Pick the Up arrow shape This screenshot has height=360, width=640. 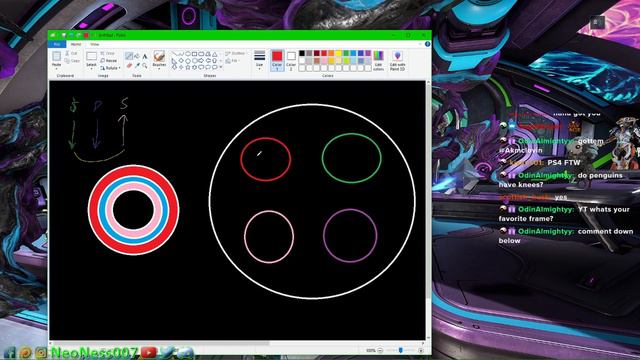(x=214, y=60)
